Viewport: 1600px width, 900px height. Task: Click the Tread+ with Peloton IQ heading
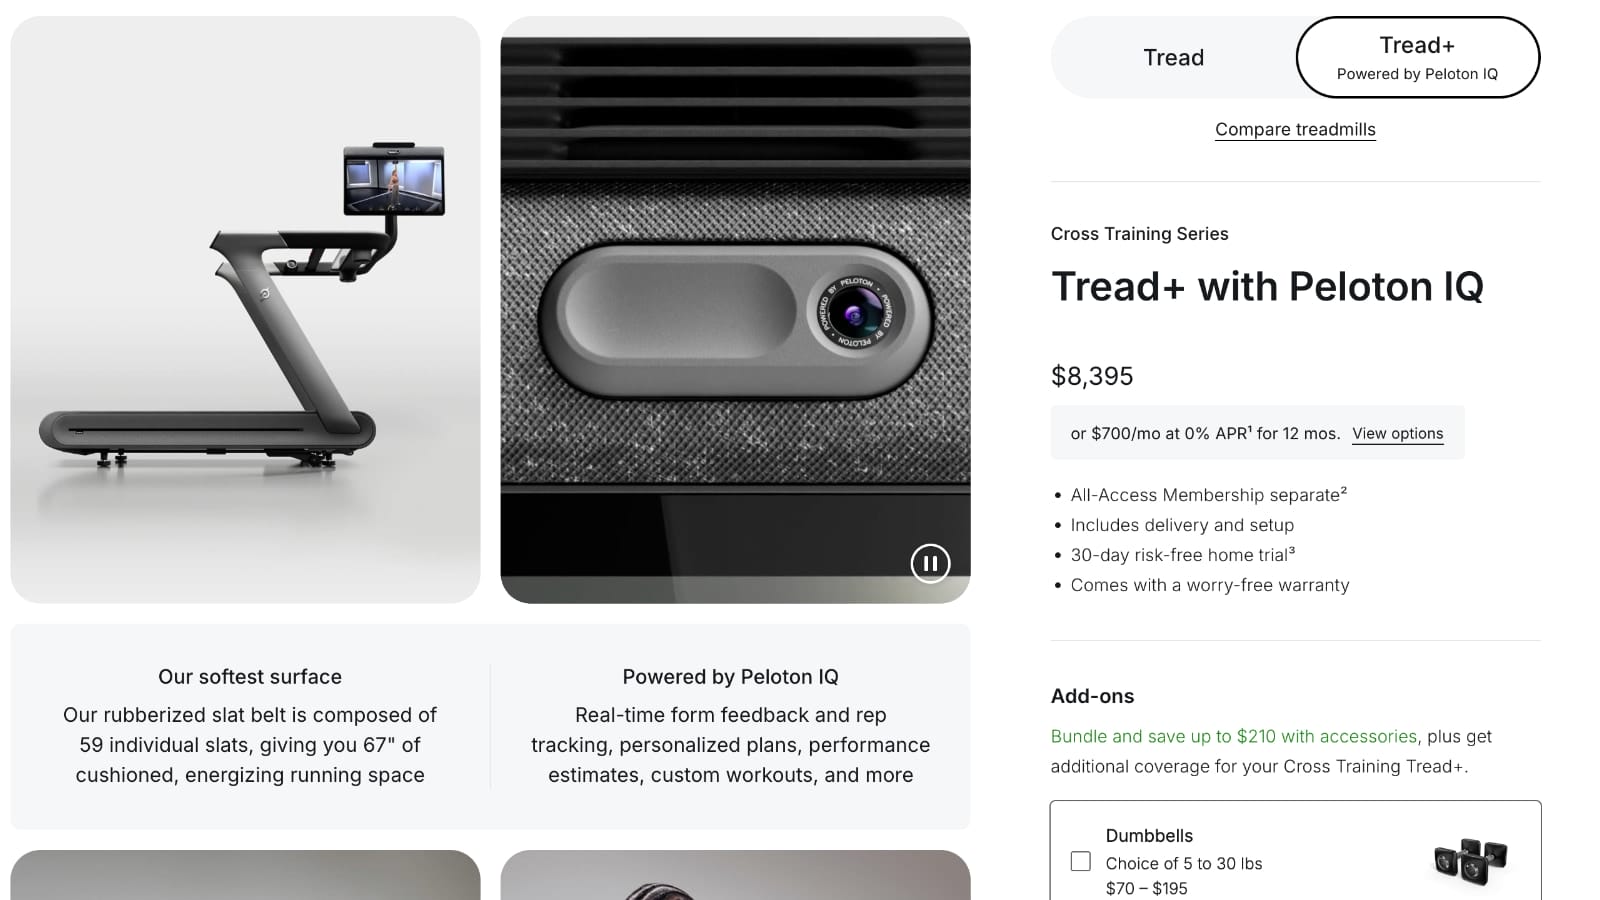1267,287
